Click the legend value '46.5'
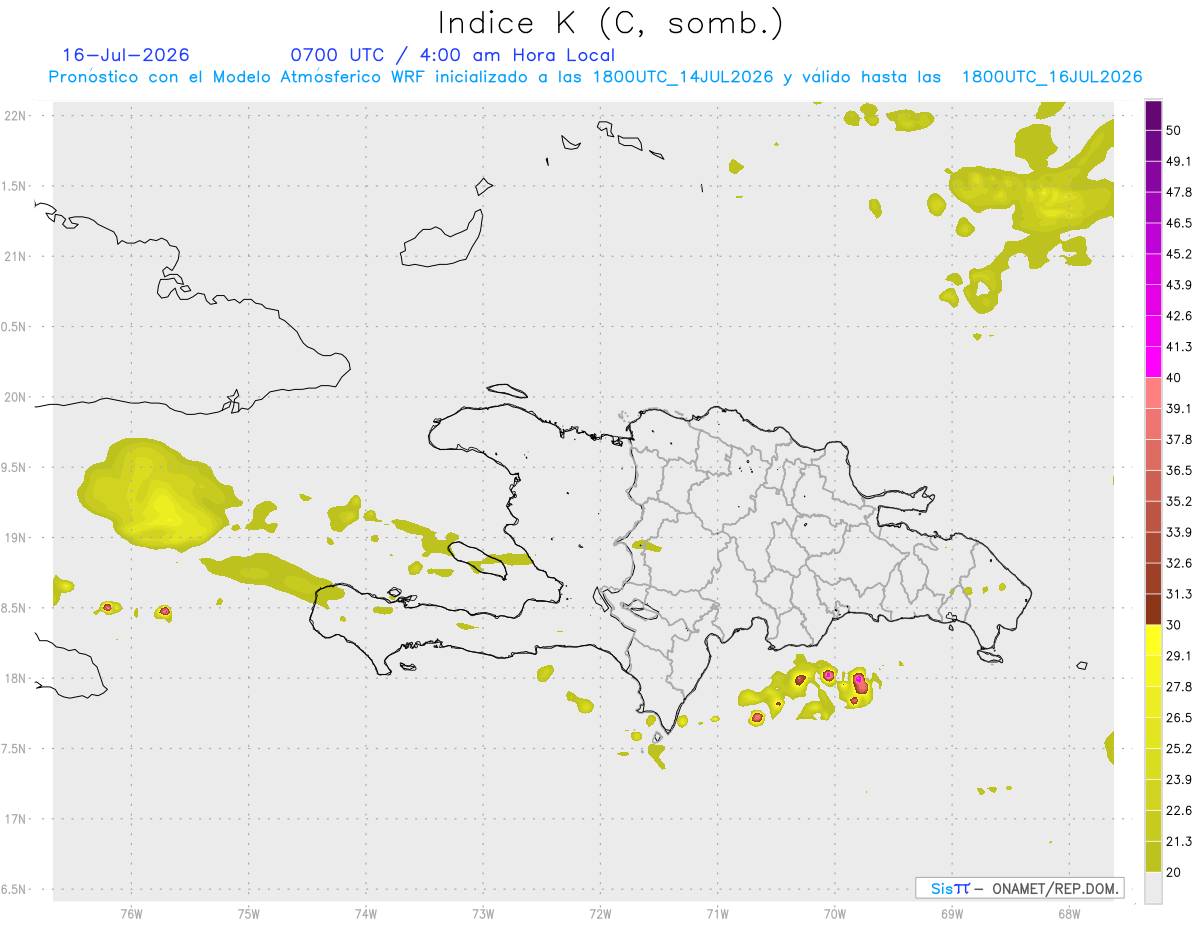This screenshot has height=927, width=1200. 1179,223
